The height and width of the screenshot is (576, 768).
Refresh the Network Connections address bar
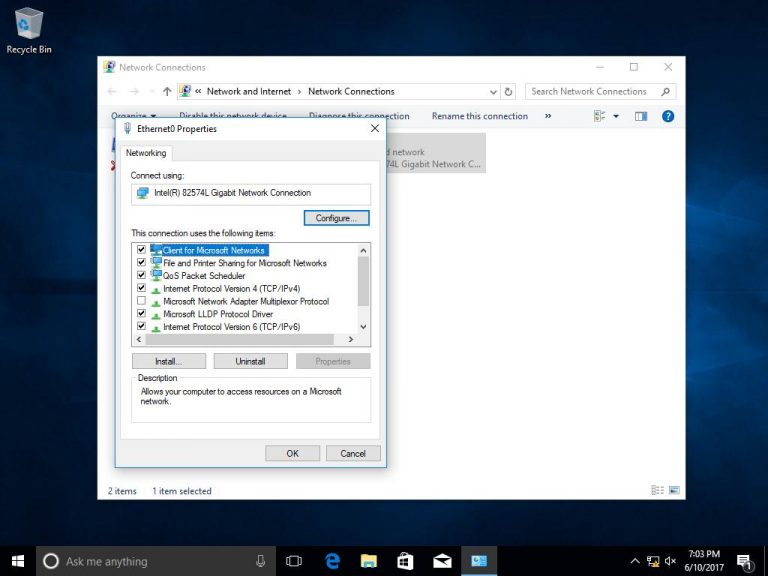pyautogui.click(x=508, y=92)
